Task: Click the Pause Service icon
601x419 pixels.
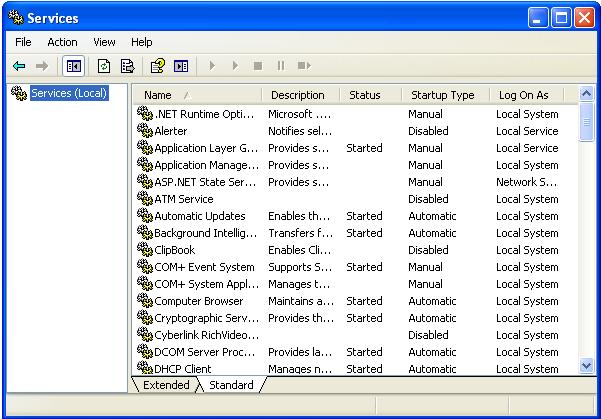Action: pyautogui.click(x=281, y=66)
